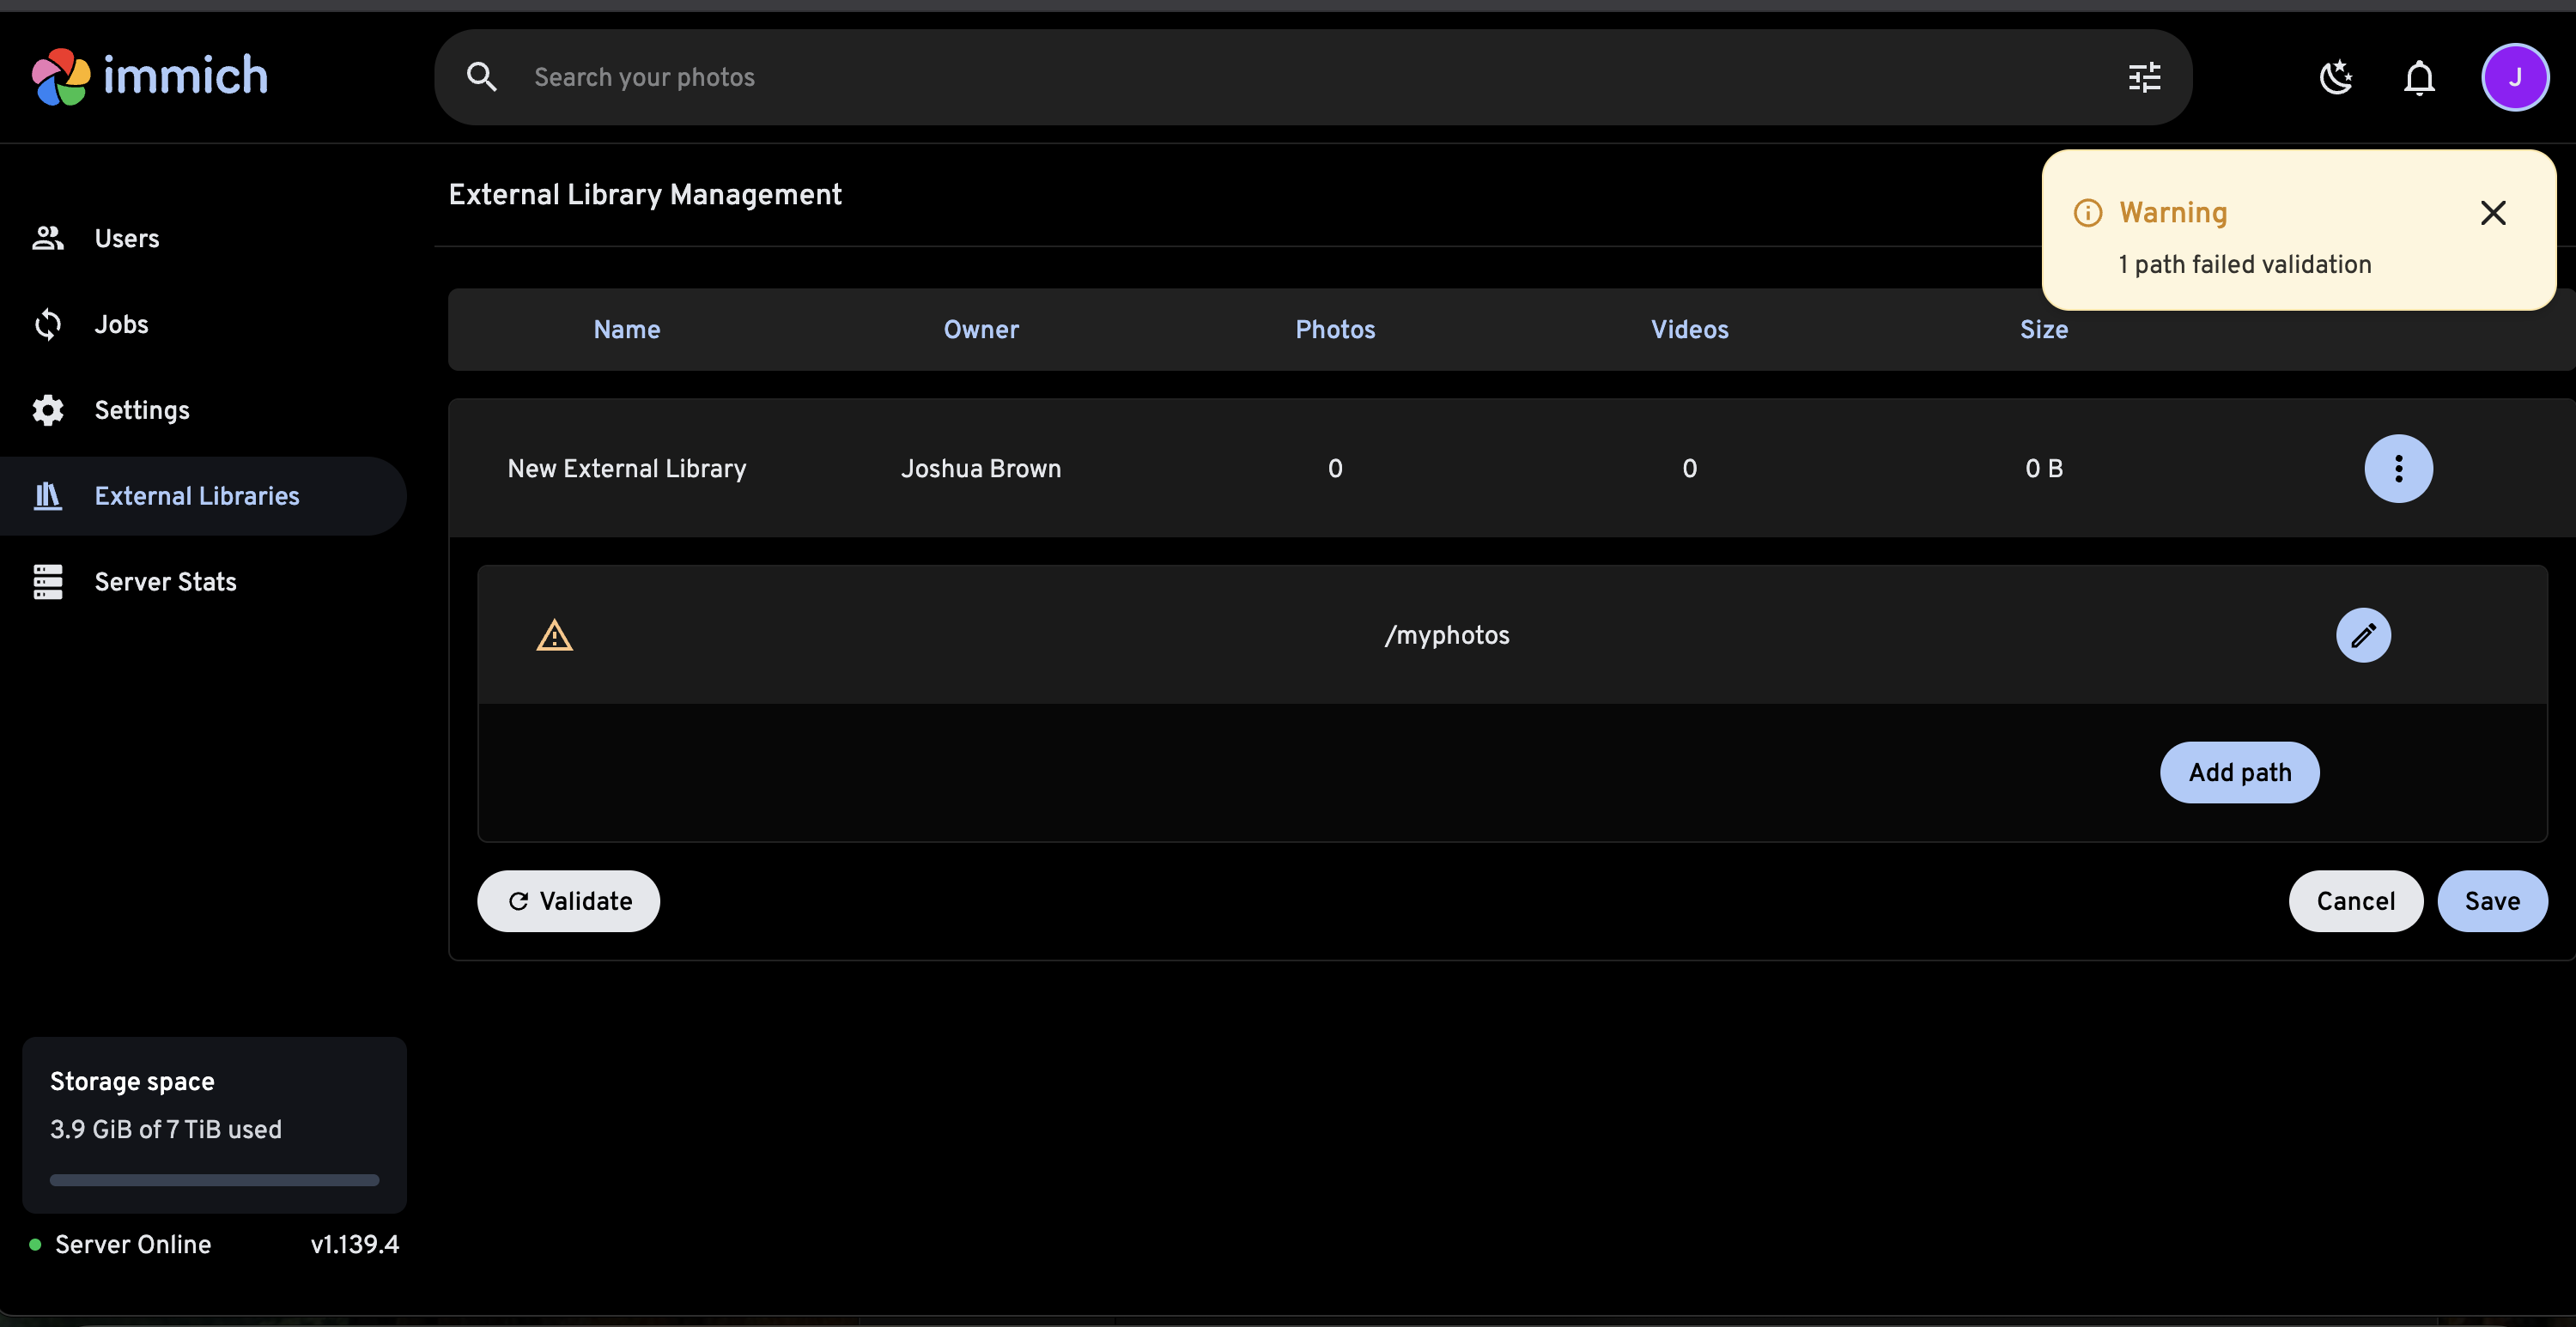Open search filter options icon
The width and height of the screenshot is (2576, 1327).
[x=2144, y=77]
